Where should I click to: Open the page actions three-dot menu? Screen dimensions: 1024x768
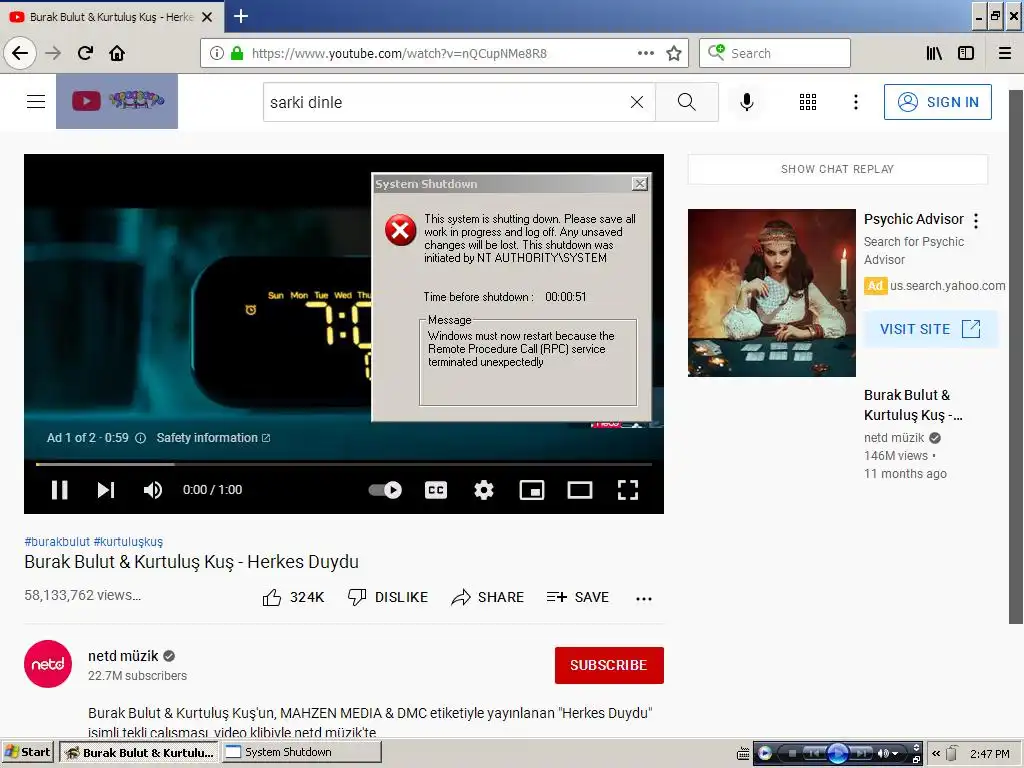coord(645,54)
